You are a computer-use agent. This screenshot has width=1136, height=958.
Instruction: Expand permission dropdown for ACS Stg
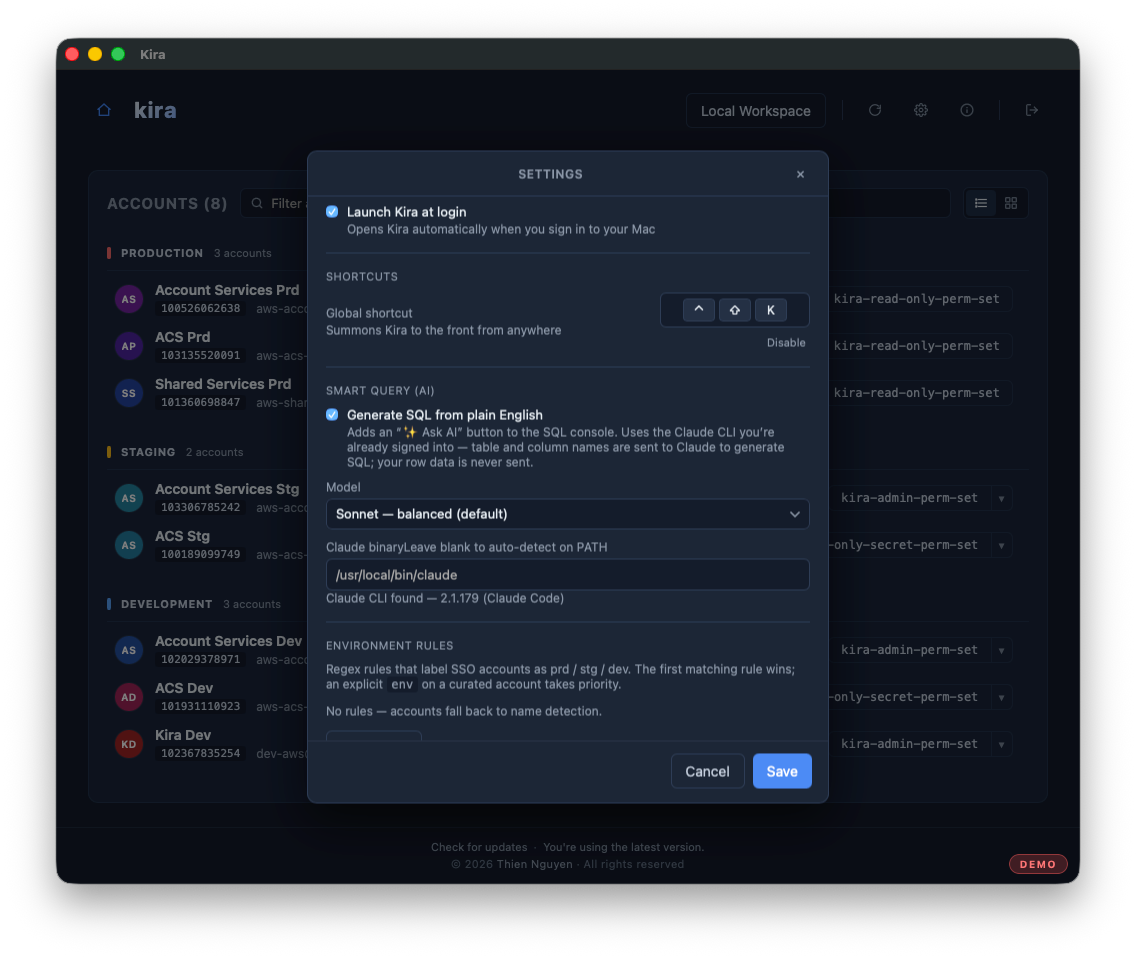pos(1001,546)
